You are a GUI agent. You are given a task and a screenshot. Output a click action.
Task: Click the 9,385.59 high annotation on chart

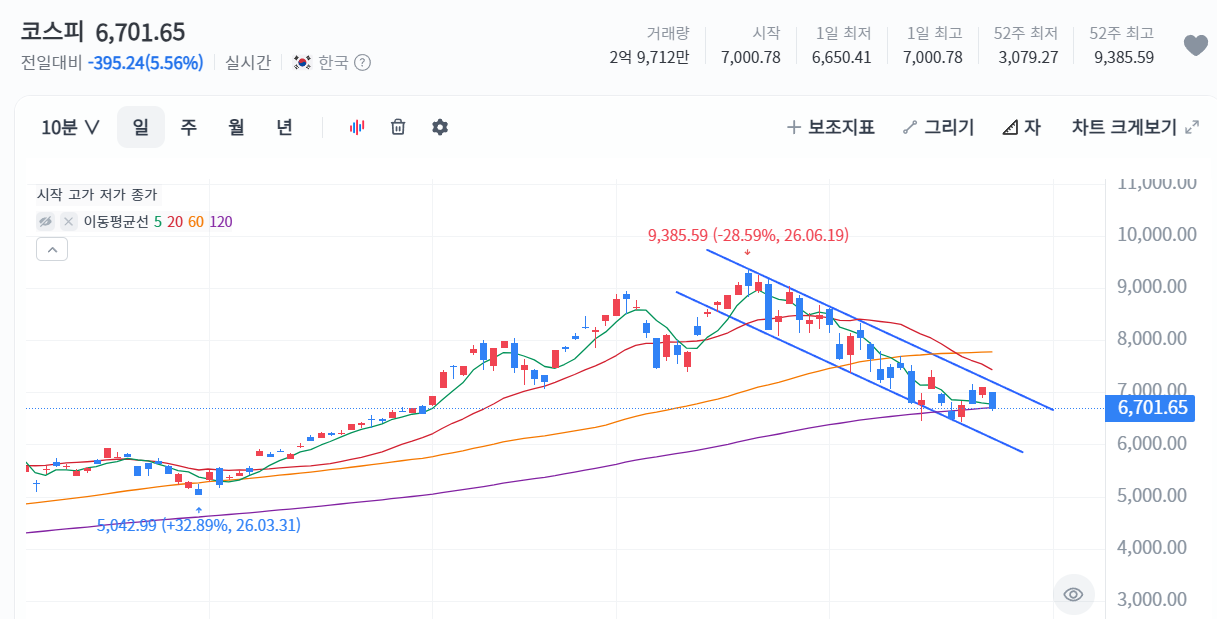pyautogui.click(x=748, y=236)
